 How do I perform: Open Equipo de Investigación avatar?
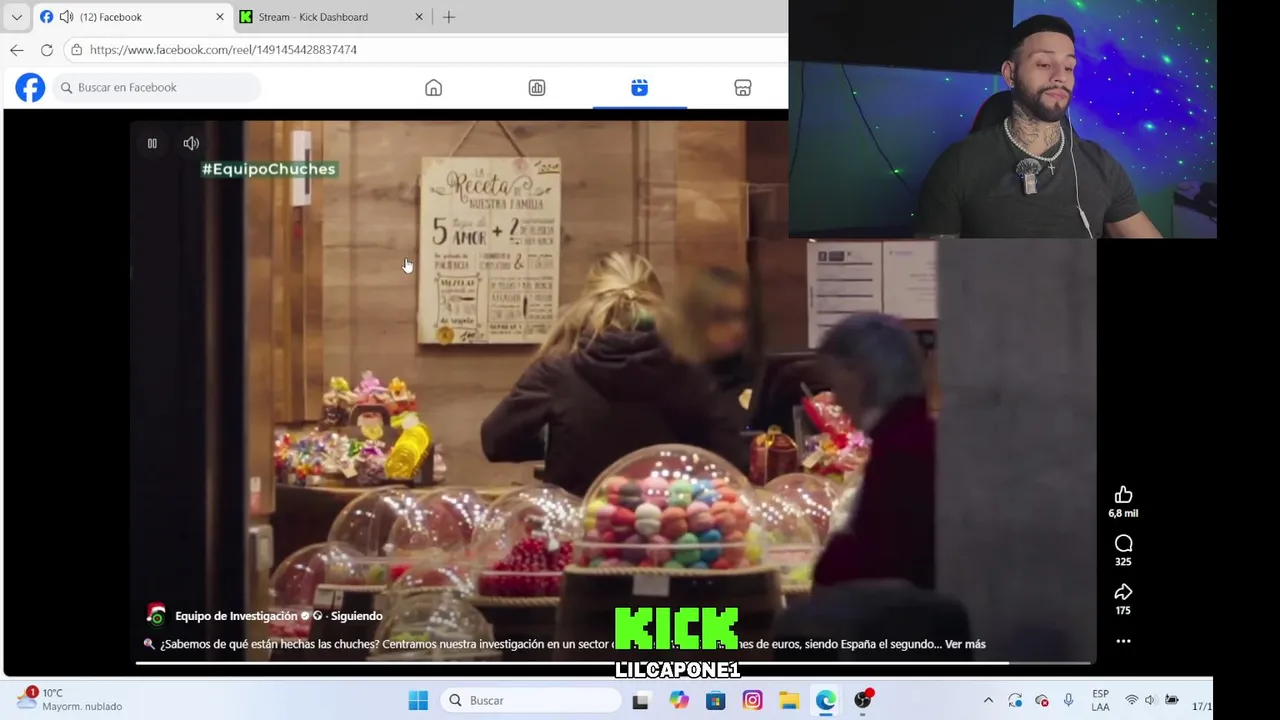[155, 615]
